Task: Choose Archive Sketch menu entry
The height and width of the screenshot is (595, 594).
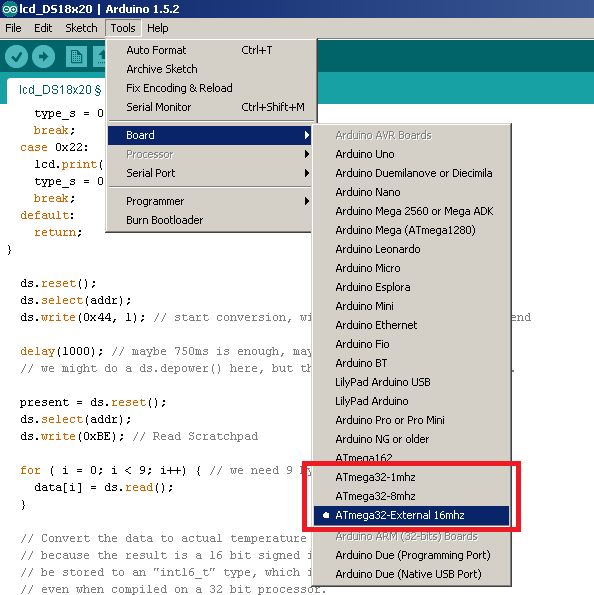Action: coord(210,69)
